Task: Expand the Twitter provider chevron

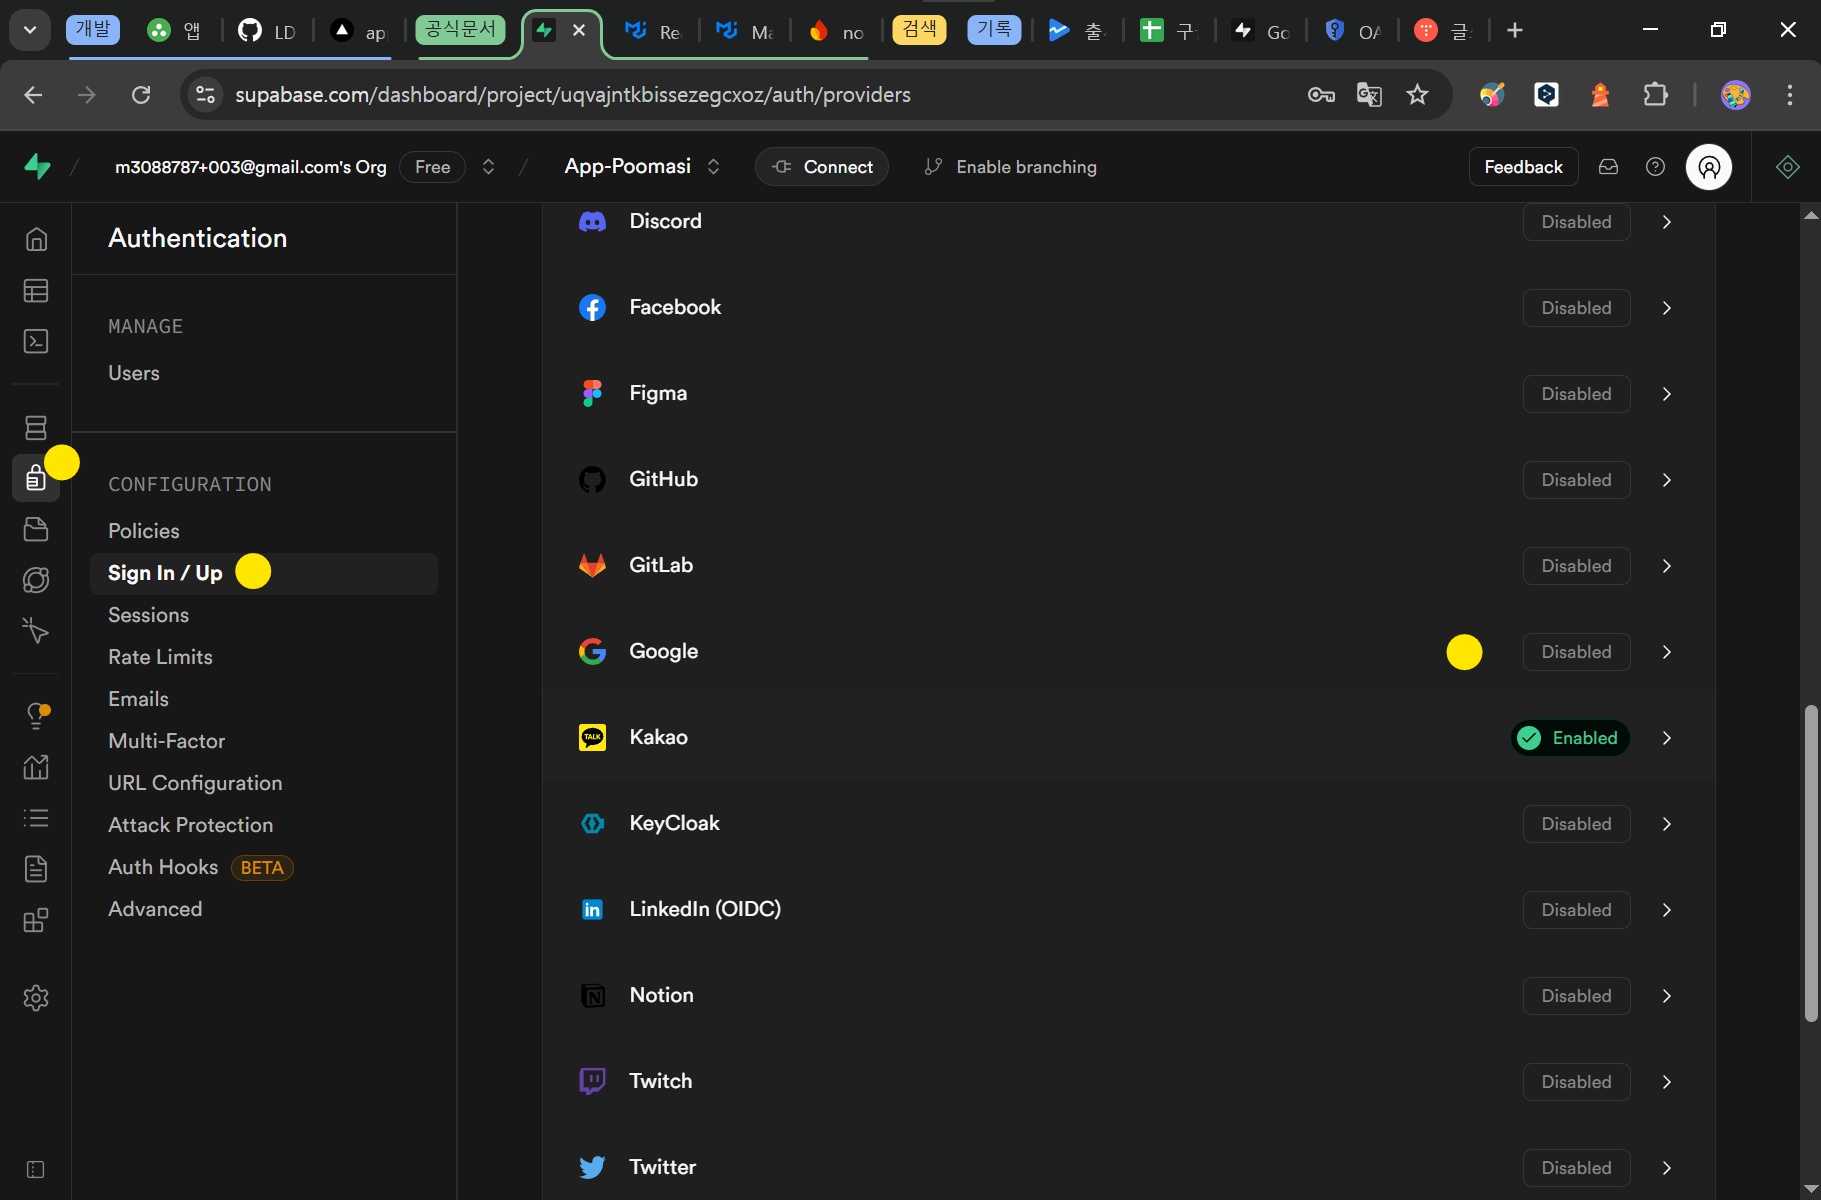Action: pyautogui.click(x=1667, y=1168)
